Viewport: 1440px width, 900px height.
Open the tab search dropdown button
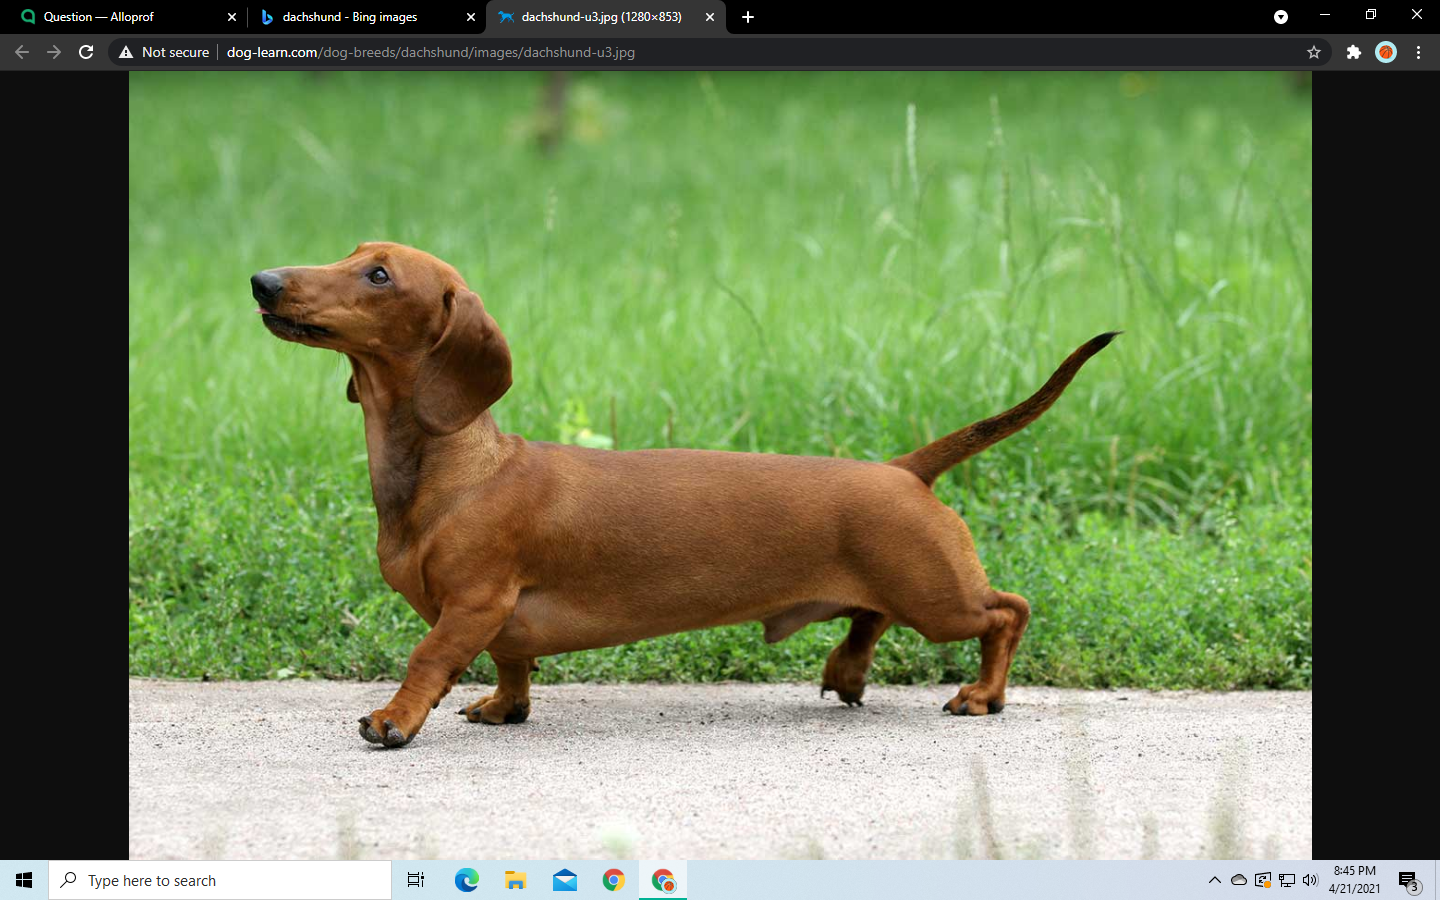(x=1281, y=17)
